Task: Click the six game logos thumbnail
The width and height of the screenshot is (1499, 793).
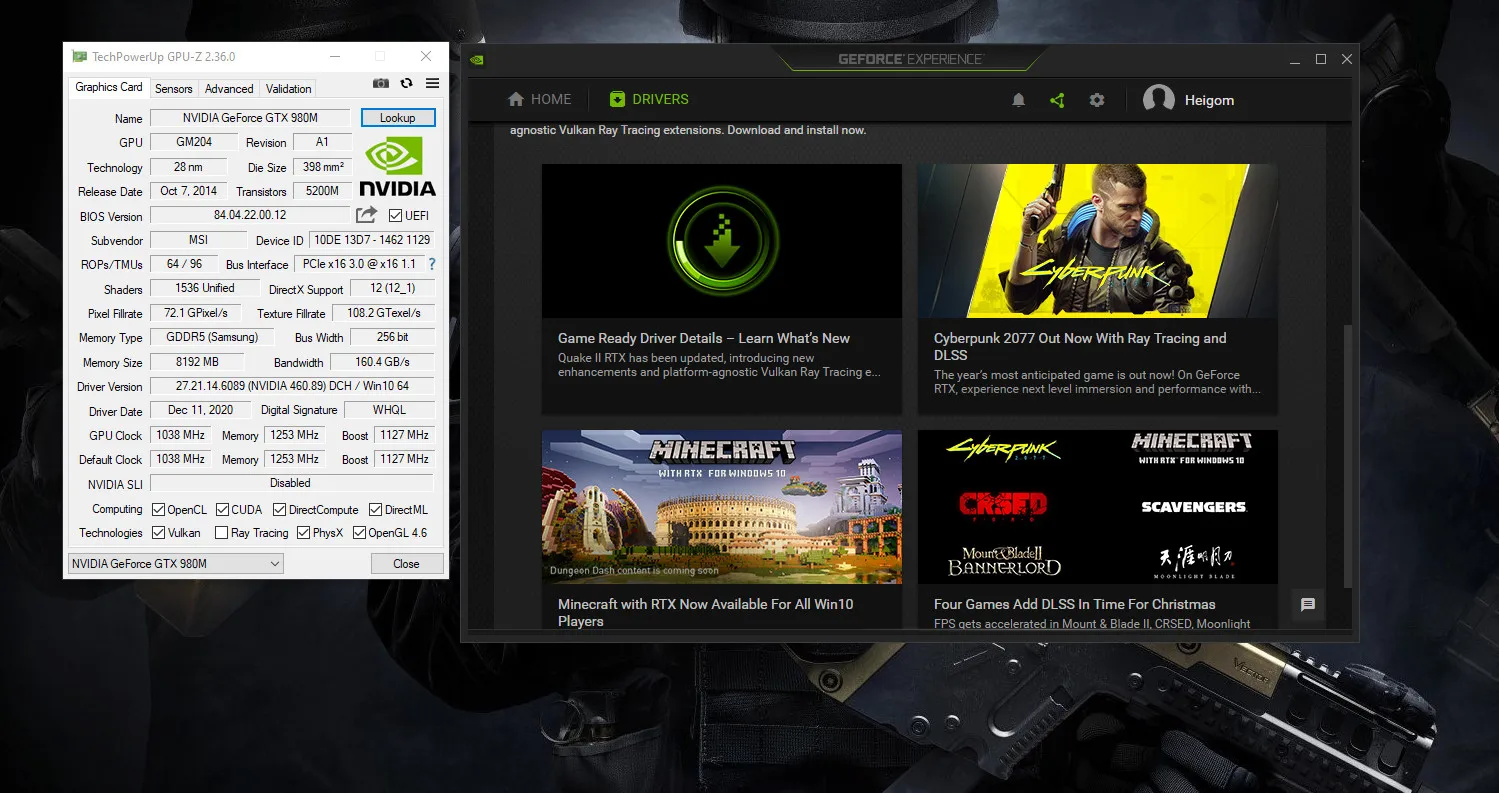Action: (1098, 507)
